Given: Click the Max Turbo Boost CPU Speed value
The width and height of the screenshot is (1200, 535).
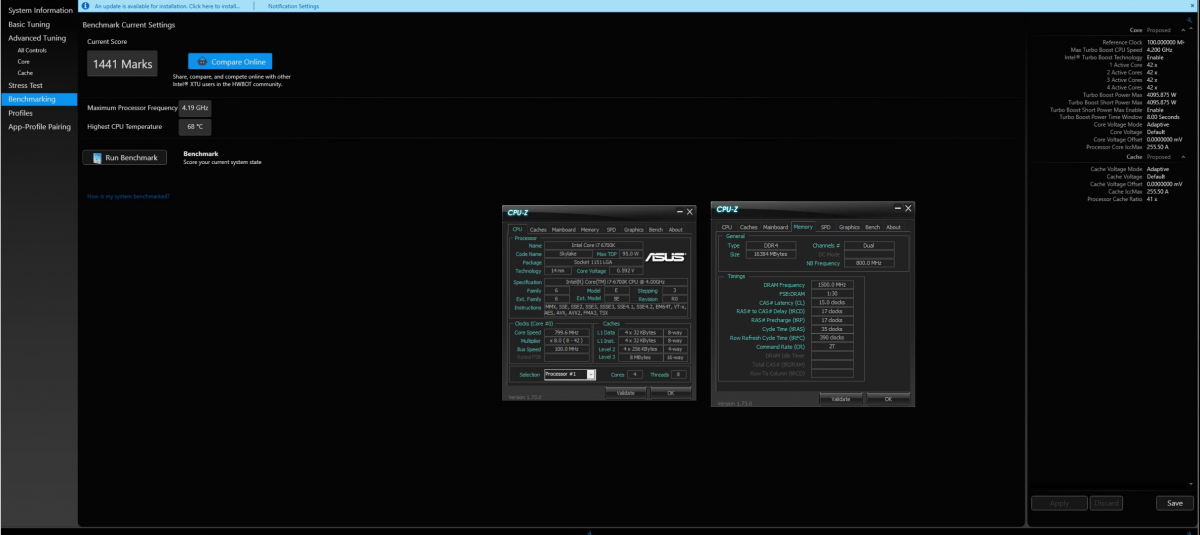Looking at the screenshot, I should coord(1159,49).
